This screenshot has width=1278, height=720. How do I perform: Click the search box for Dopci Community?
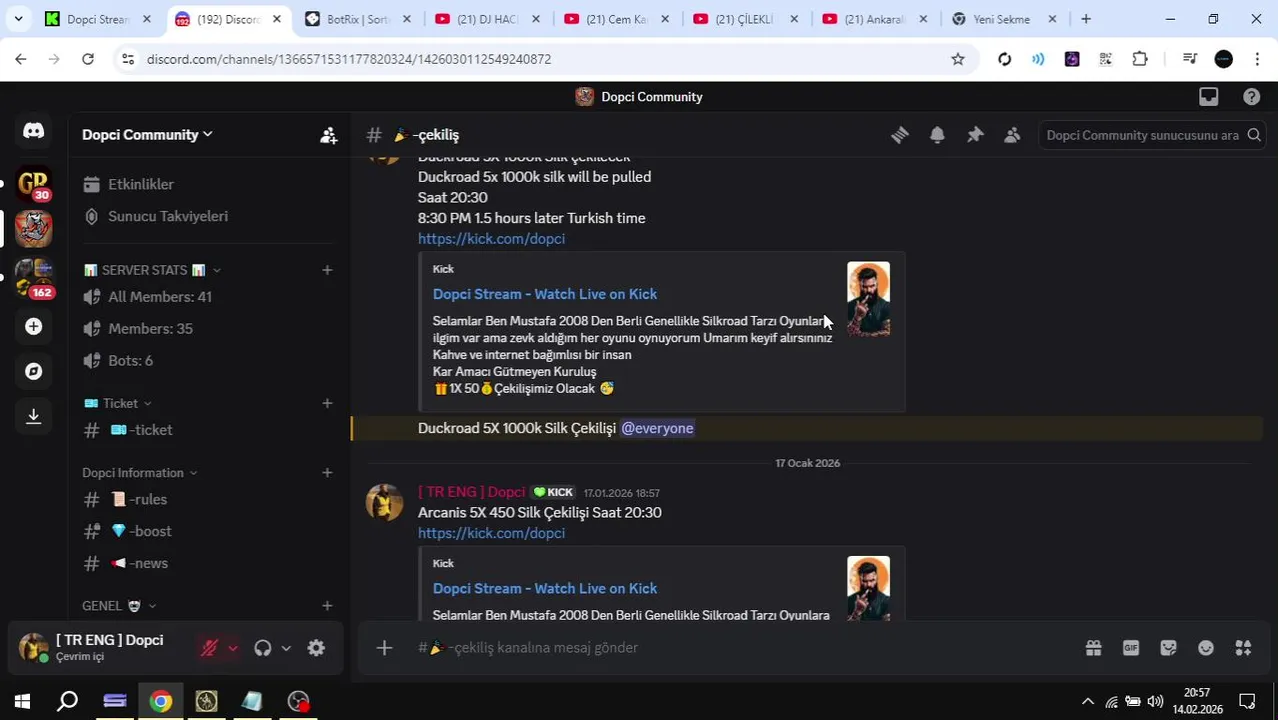1150,135
